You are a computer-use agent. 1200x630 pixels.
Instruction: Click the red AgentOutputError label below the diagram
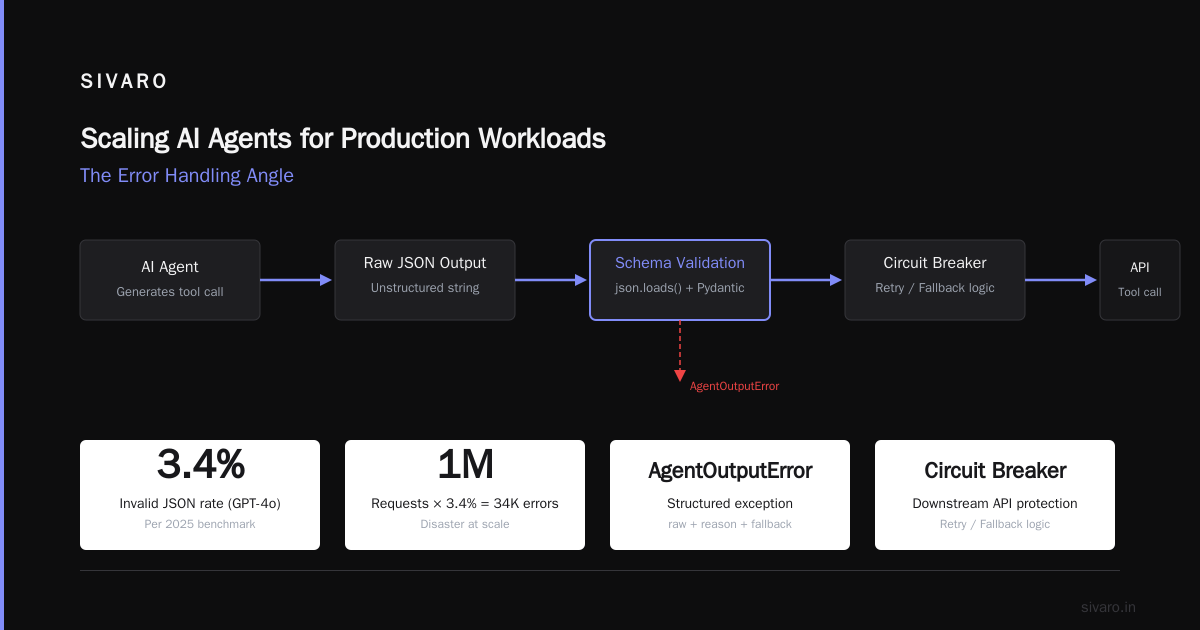734,386
